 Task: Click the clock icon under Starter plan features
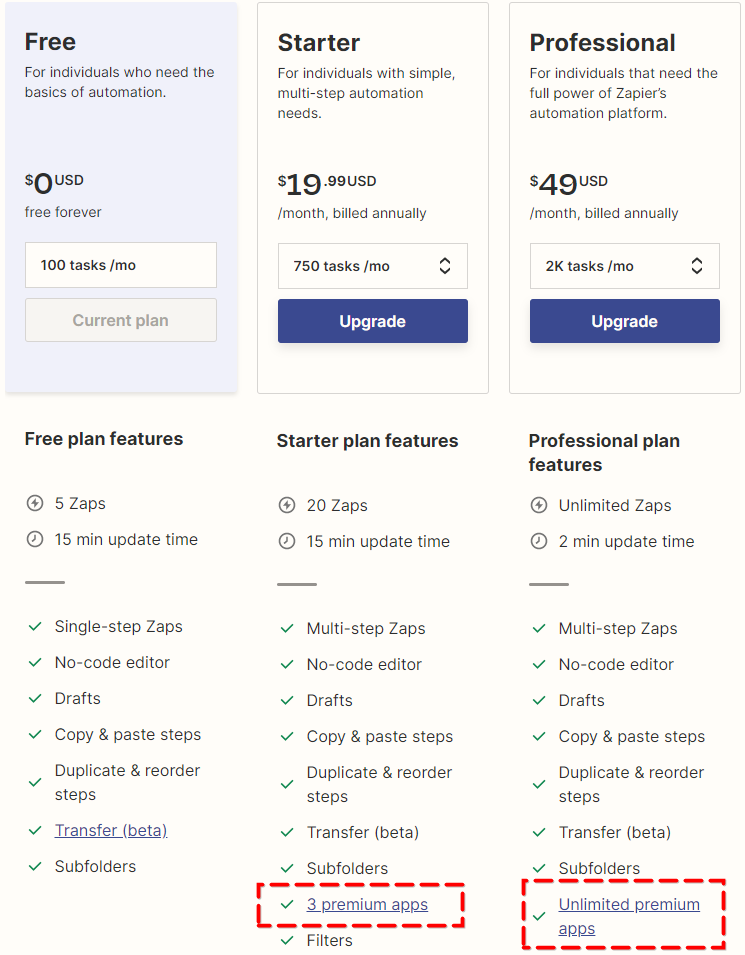point(287,542)
